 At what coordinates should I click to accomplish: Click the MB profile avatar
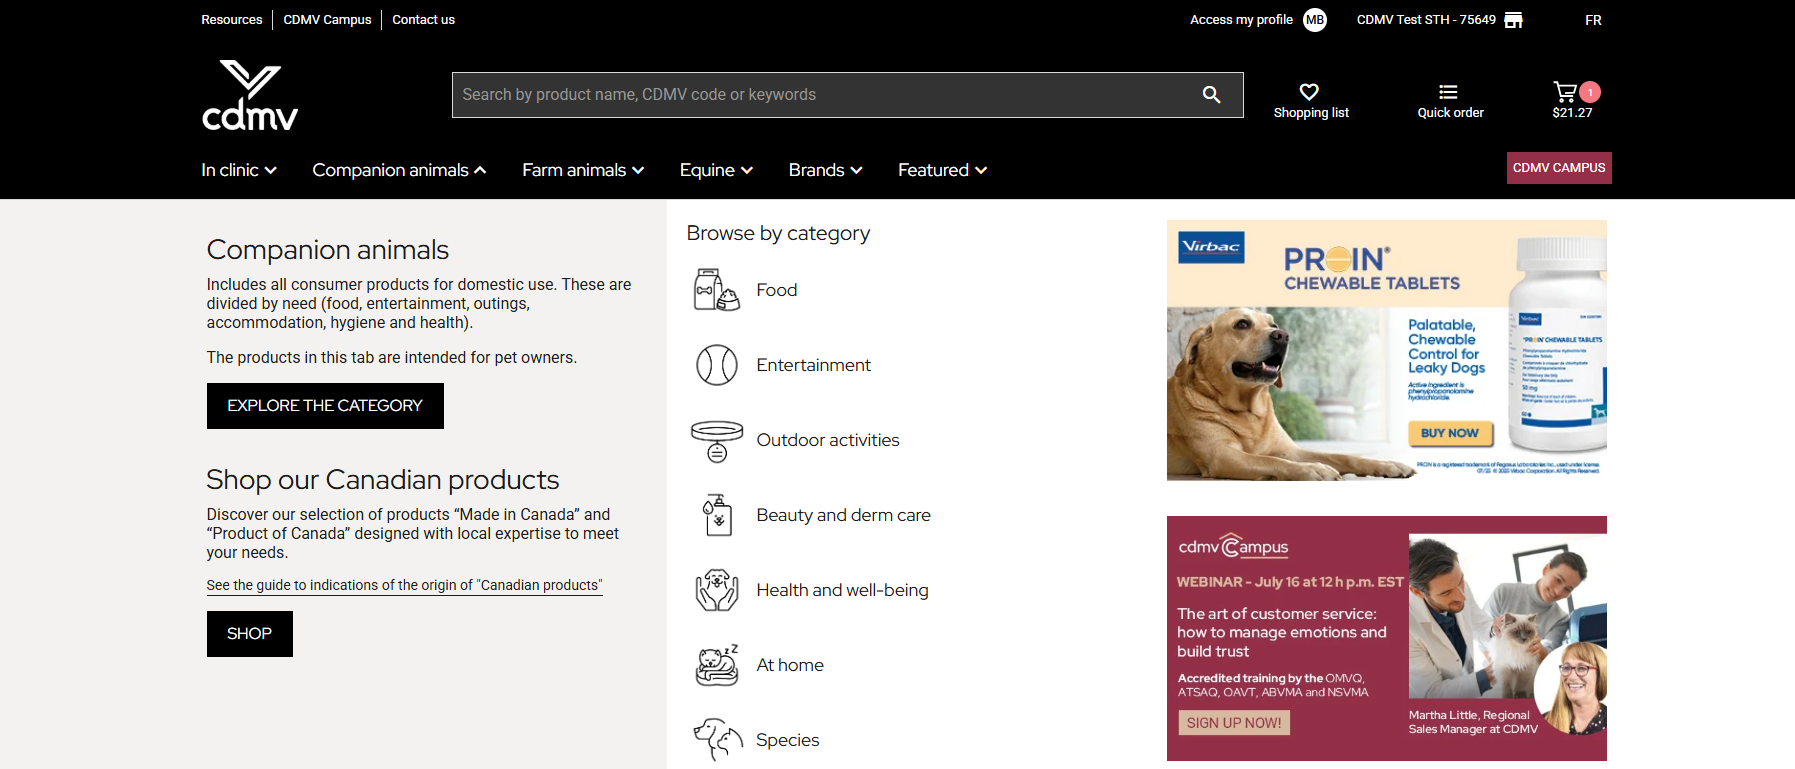(x=1315, y=20)
